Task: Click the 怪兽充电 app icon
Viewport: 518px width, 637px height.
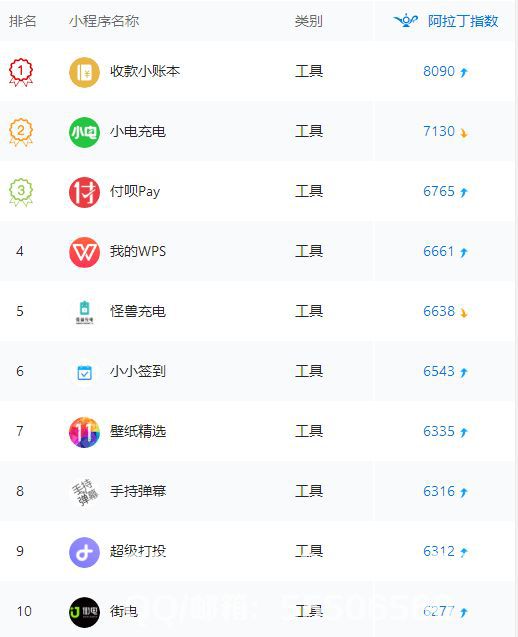Action: 84,312
